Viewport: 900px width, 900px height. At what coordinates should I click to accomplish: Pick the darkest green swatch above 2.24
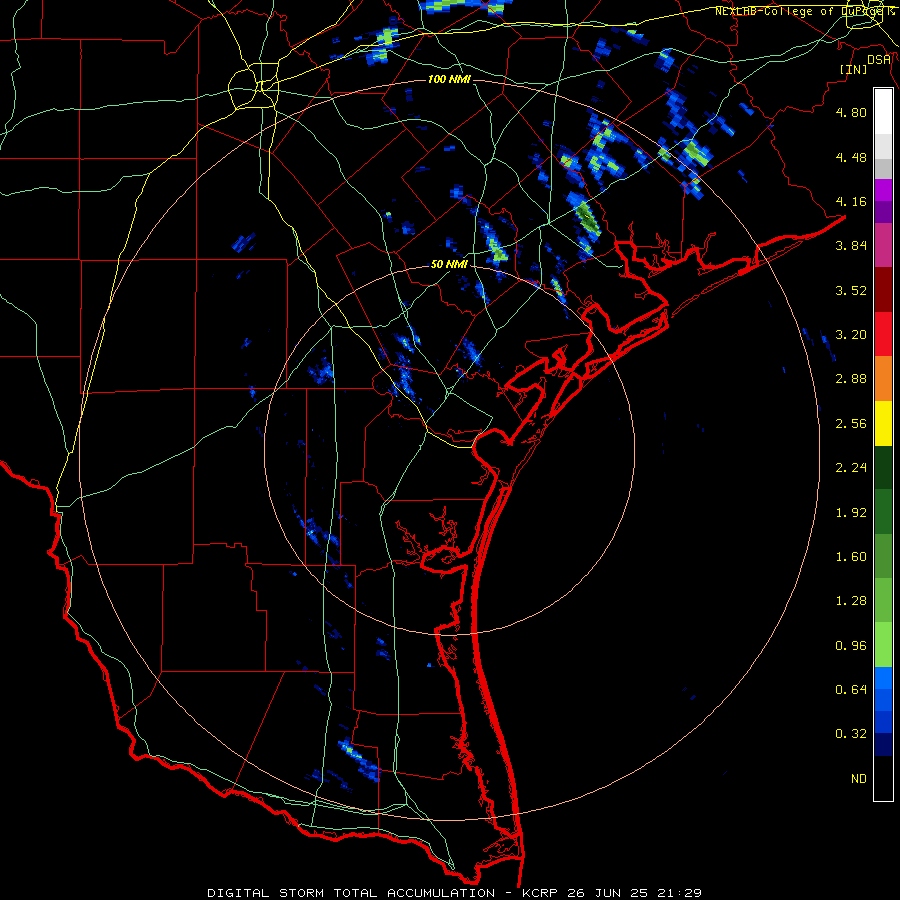[x=883, y=467]
